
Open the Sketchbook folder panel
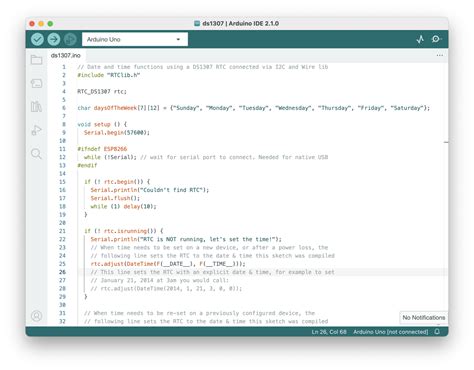[36, 60]
